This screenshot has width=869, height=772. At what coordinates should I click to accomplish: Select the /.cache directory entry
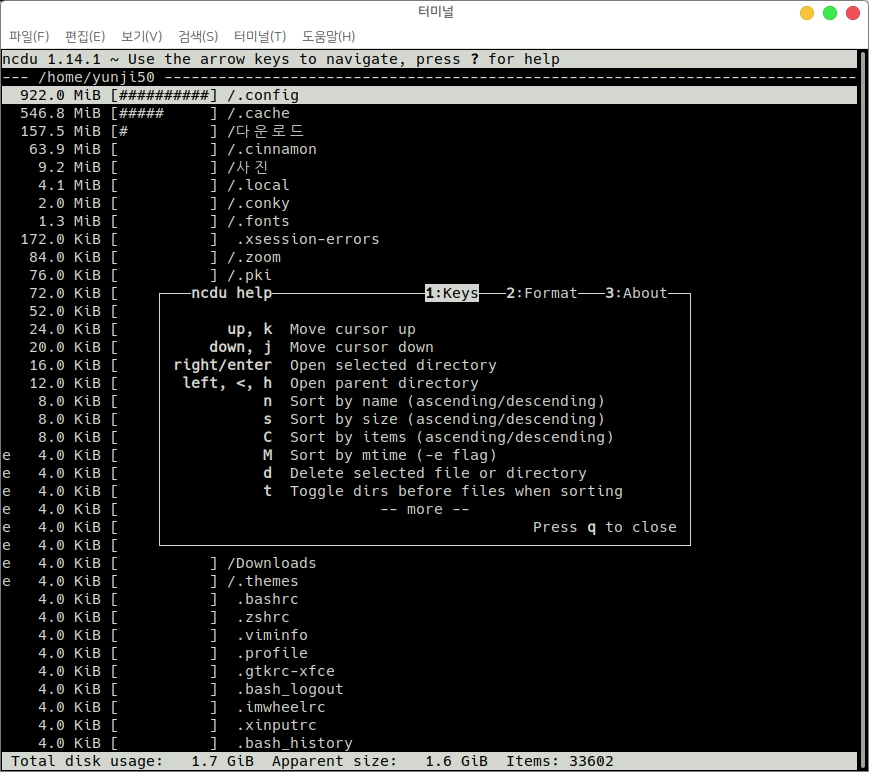point(258,113)
